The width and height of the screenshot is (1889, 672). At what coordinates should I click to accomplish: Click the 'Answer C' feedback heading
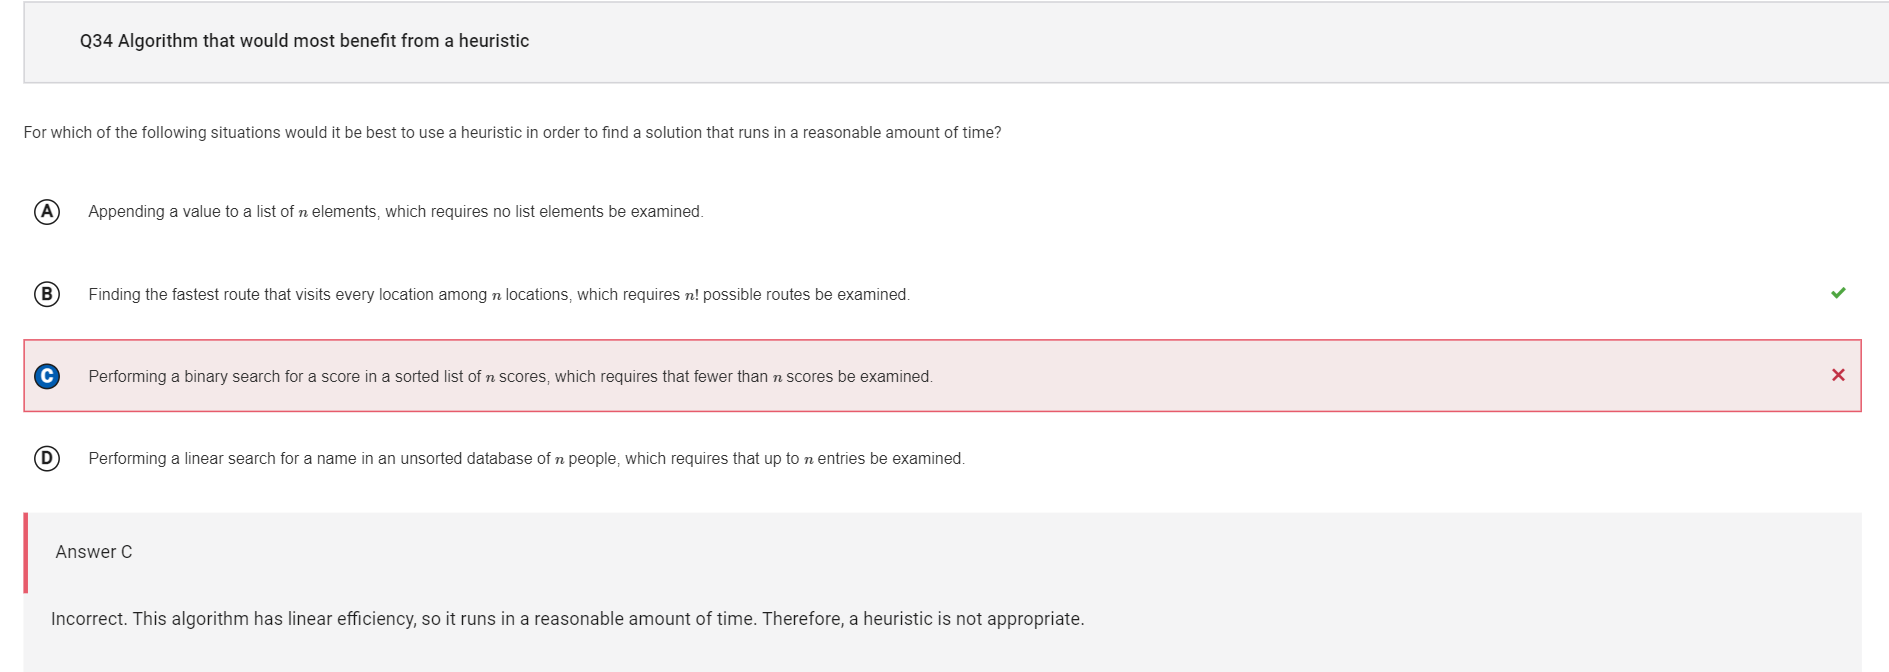pos(94,552)
